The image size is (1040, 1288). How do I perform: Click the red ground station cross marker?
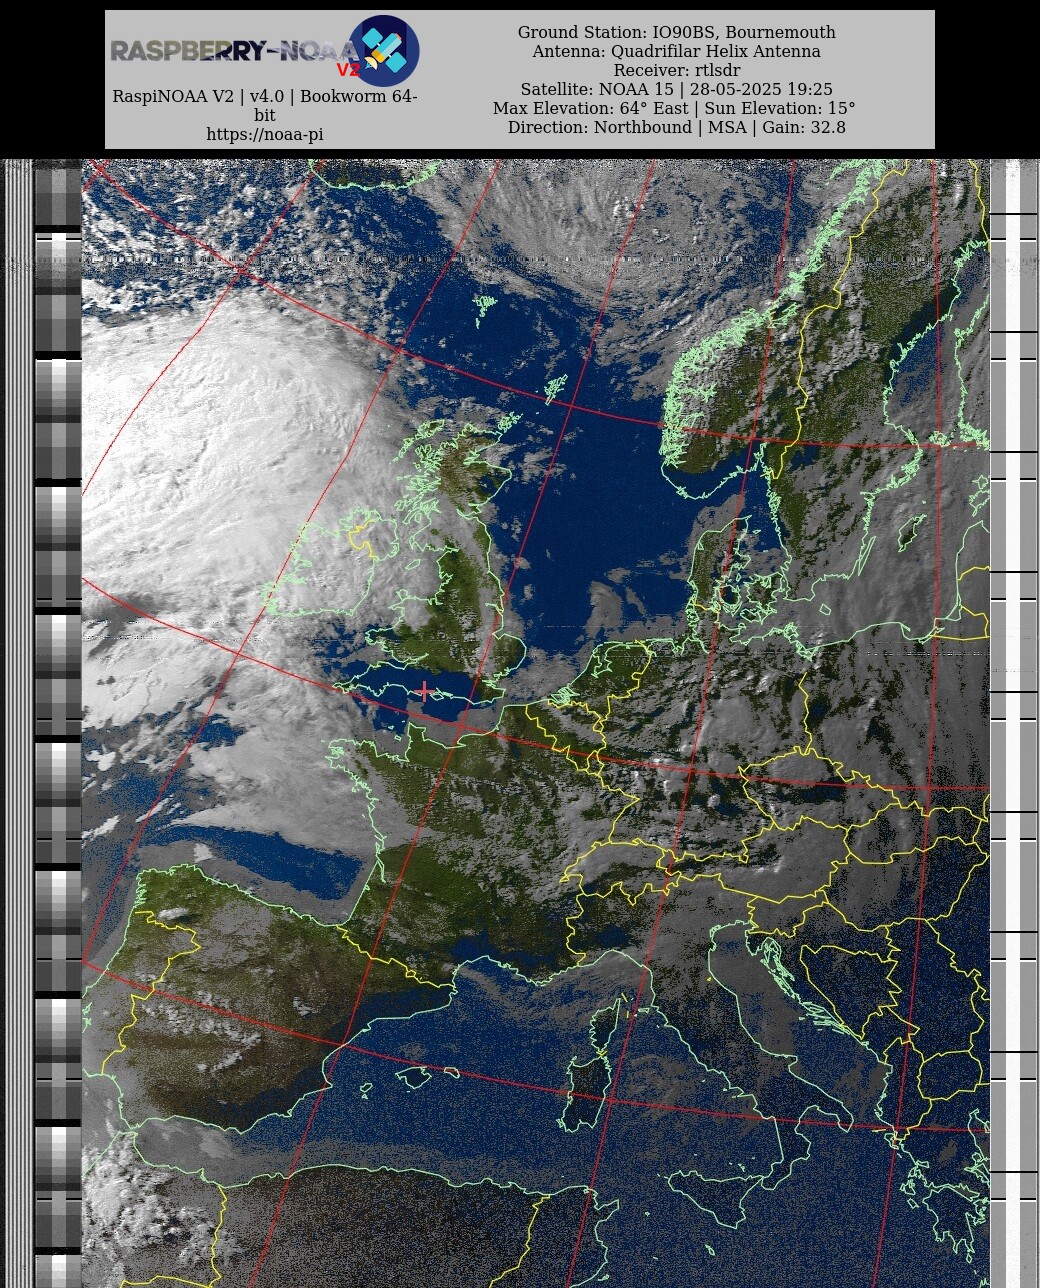click(x=425, y=690)
